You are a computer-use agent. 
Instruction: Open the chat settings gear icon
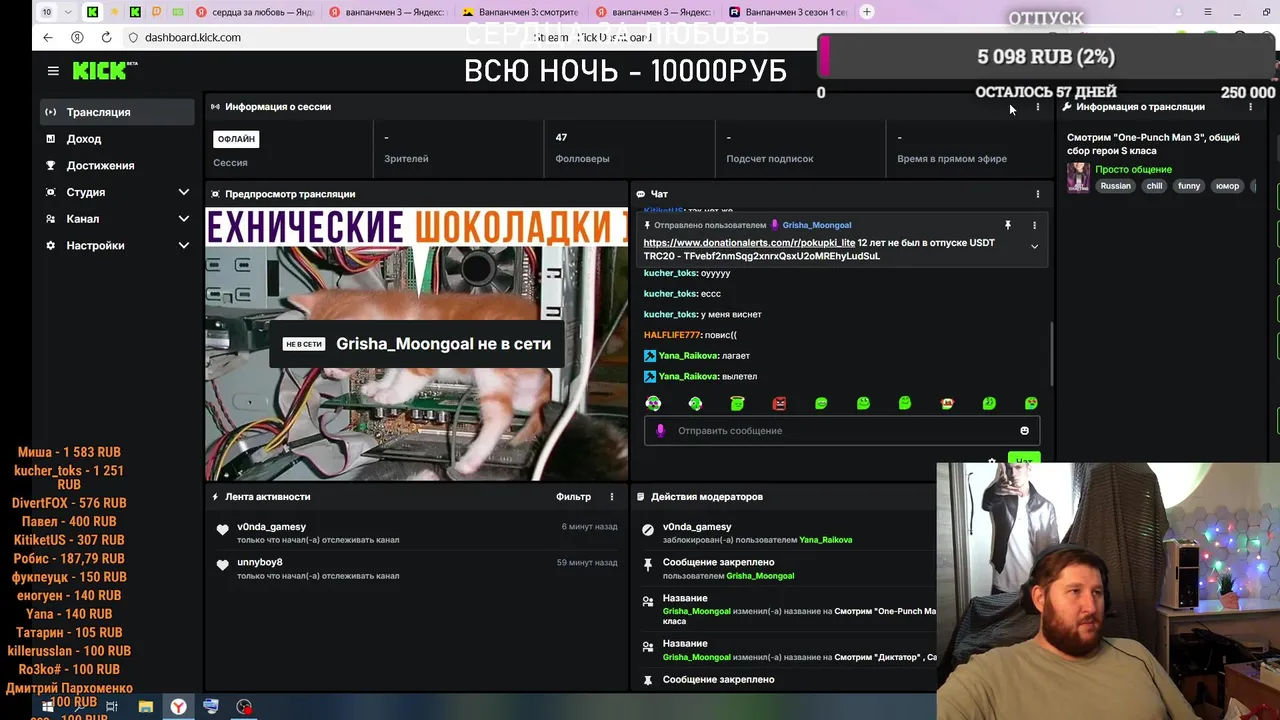pyautogui.click(x=992, y=462)
